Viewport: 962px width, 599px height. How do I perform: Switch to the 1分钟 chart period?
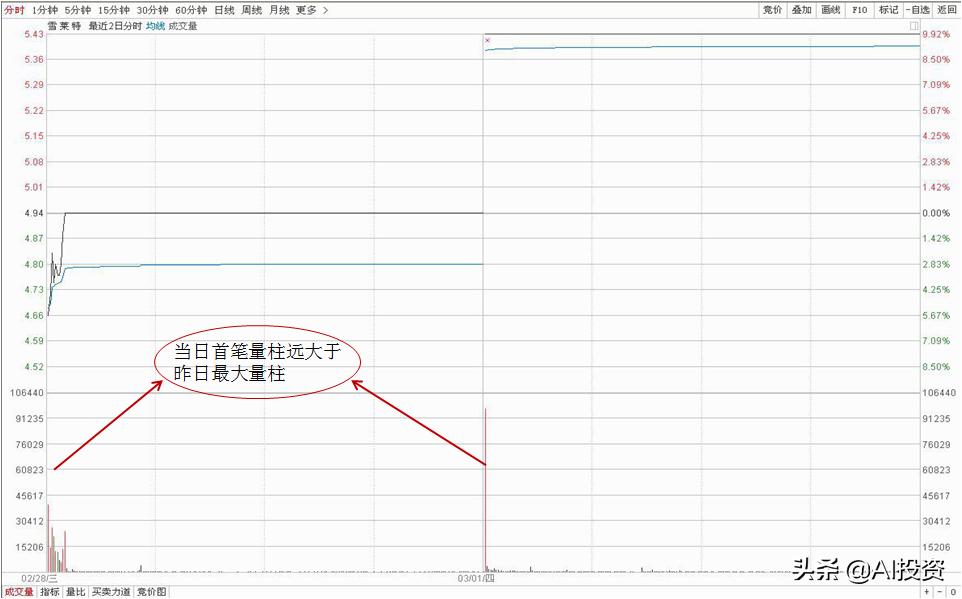[x=45, y=10]
